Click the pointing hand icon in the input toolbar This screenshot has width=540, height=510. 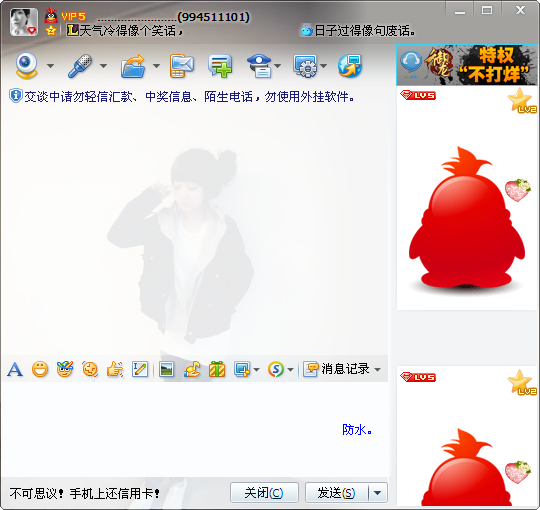(x=115, y=369)
